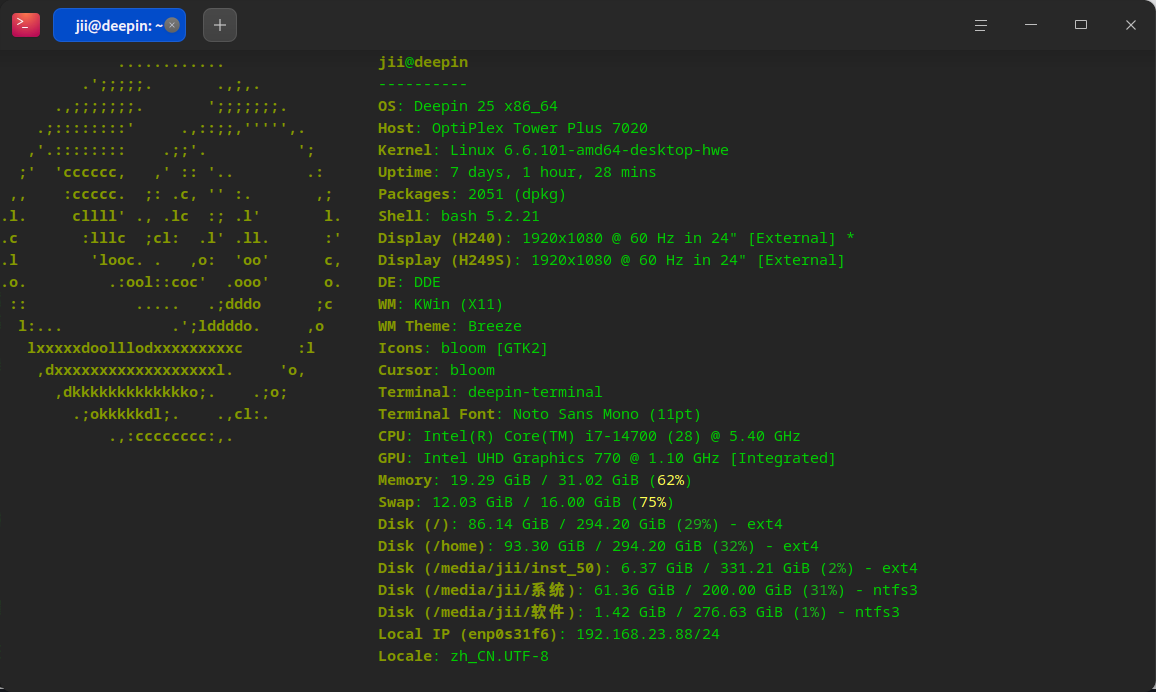This screenshot has width=1156, height=692.
Task: Open the terminal hamburger menu
Action: (981, 25)
